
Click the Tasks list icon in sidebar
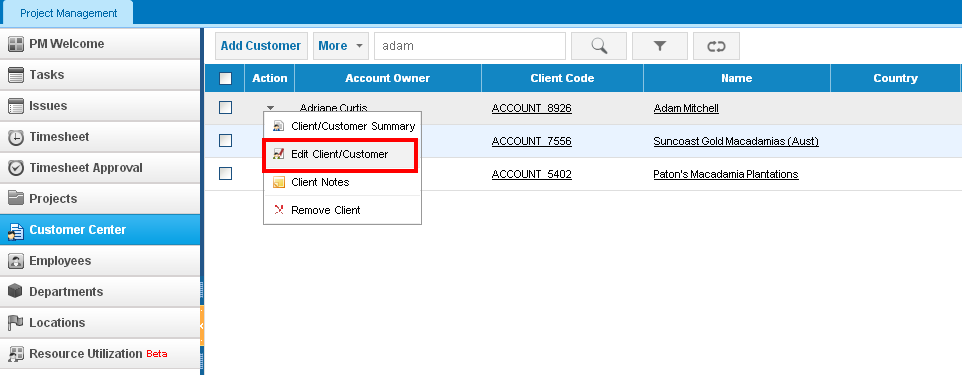[16, 75]
